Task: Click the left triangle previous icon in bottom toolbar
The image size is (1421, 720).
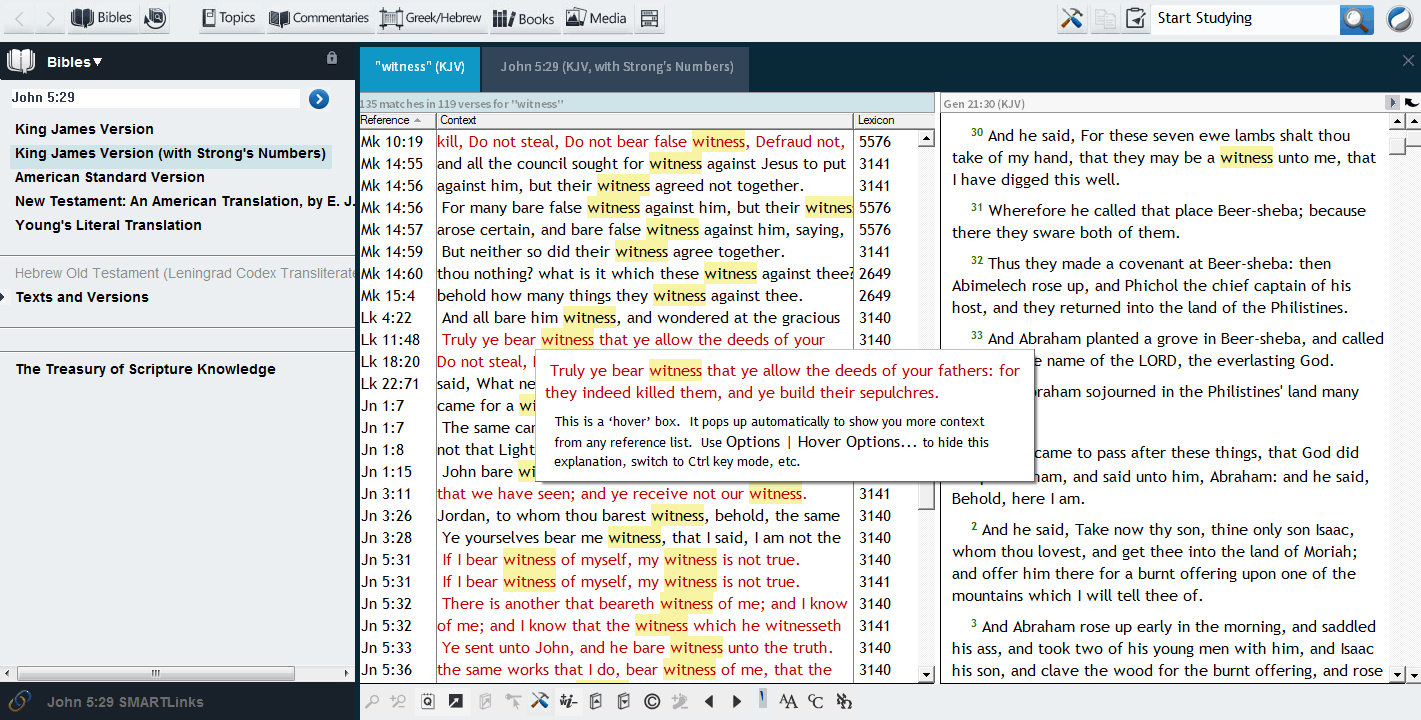Action: click(x=709, y=702)
